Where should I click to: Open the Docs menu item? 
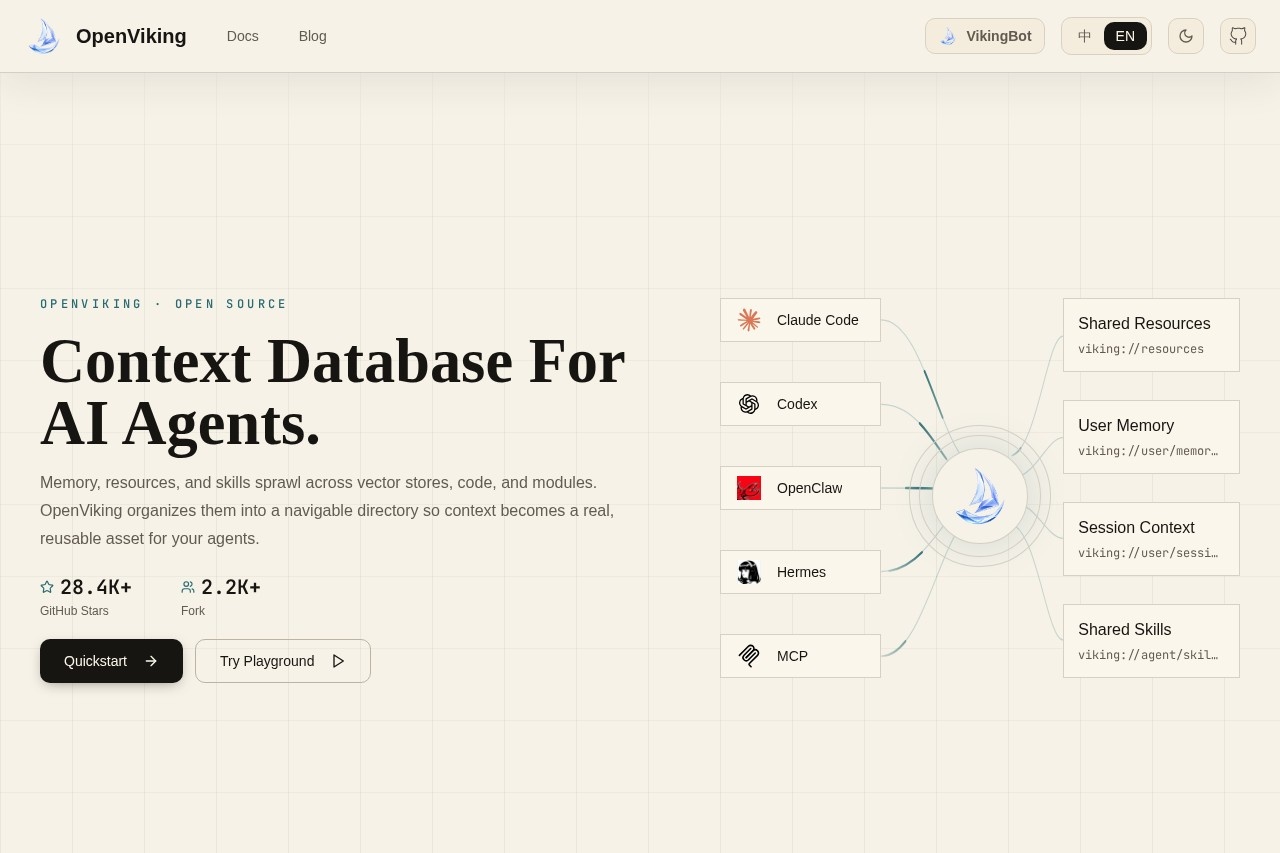(243, 36)
